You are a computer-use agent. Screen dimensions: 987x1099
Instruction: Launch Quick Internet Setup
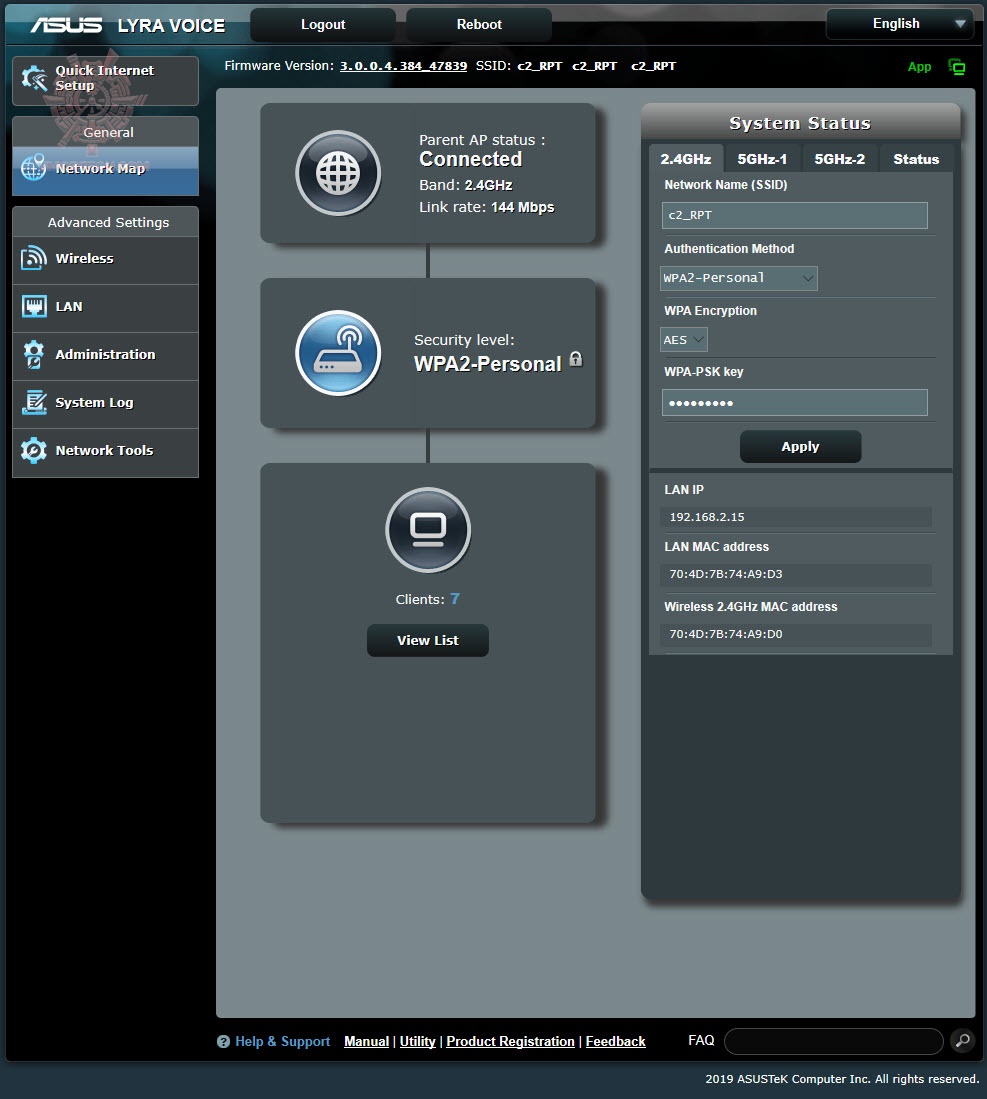click(x=105, y=79)
